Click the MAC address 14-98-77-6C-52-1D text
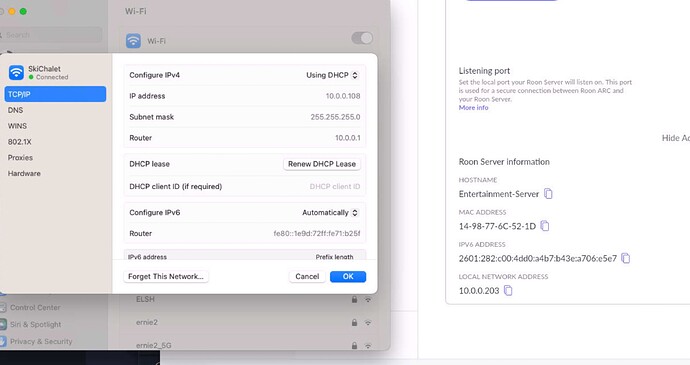 (x=497, y=226)
